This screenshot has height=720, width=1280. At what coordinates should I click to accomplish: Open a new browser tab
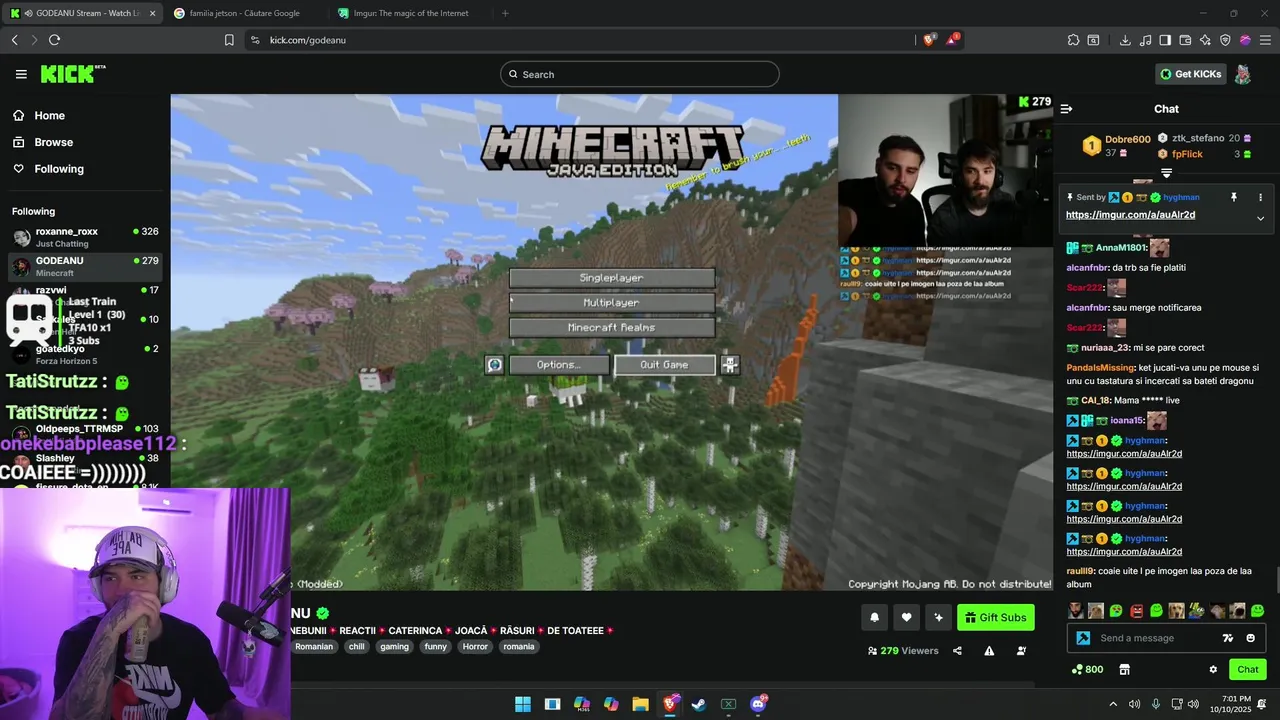(x=505, y=13)
